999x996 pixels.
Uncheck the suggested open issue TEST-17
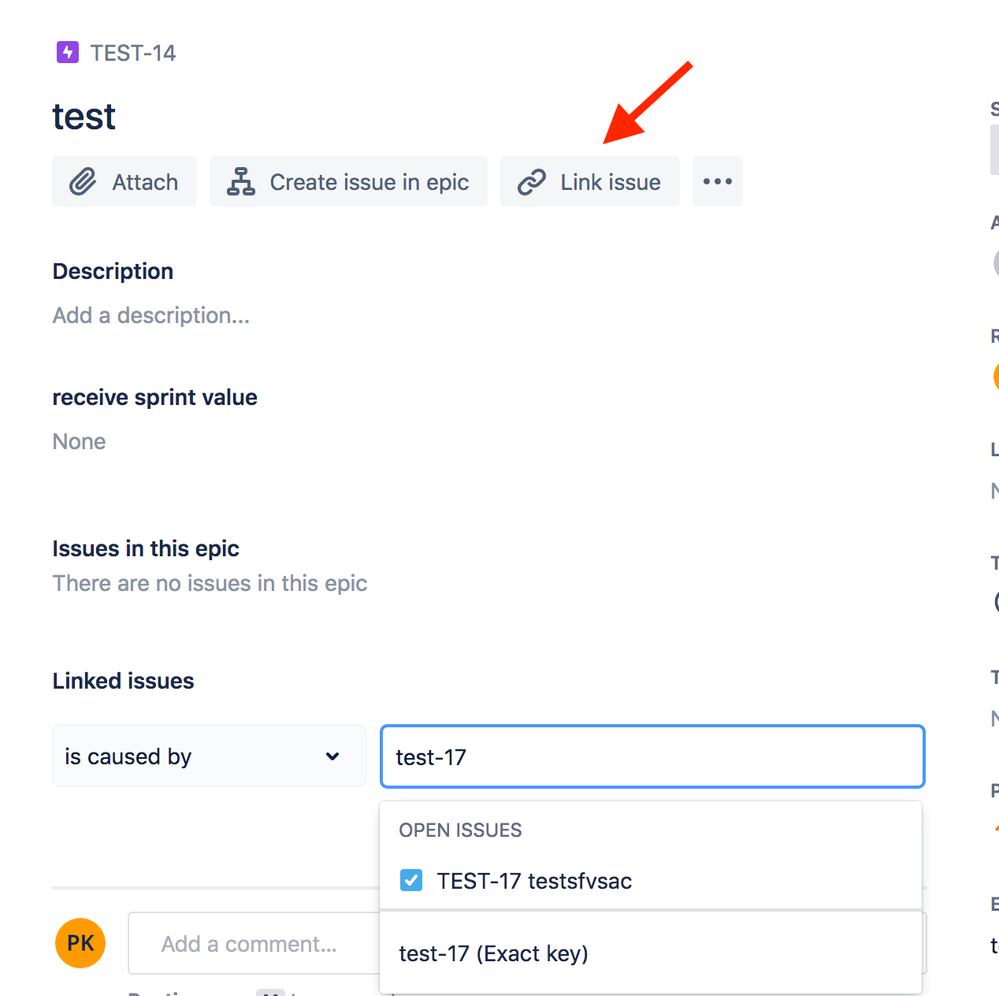click(411, 880)
